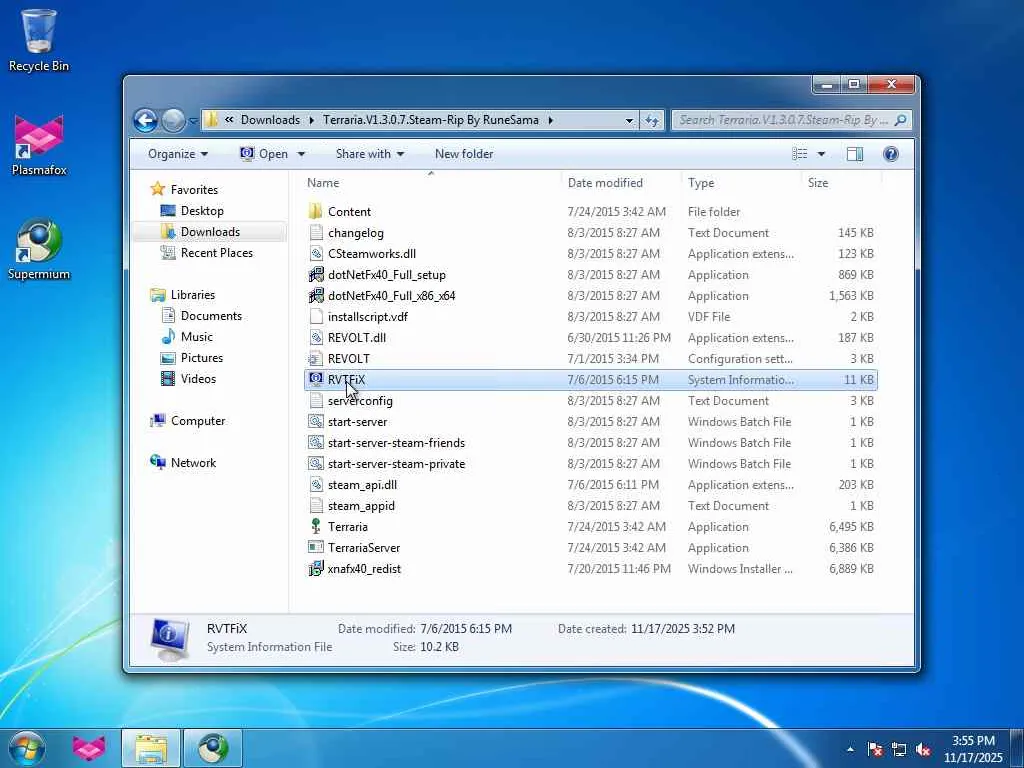Click the Downloads breadcrumb segment
This screenshot has width=1024, height=768.
click(270, 120)
